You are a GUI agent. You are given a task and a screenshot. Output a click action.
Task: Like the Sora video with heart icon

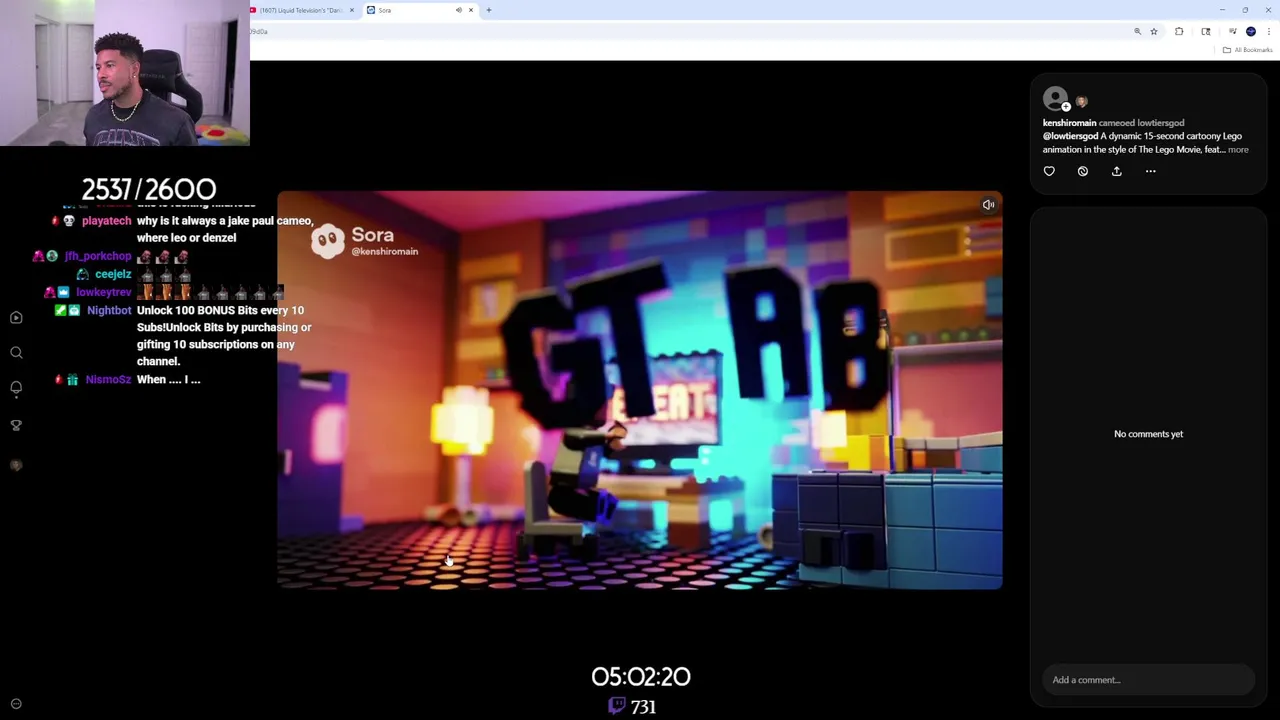(x=1049, y=171)
